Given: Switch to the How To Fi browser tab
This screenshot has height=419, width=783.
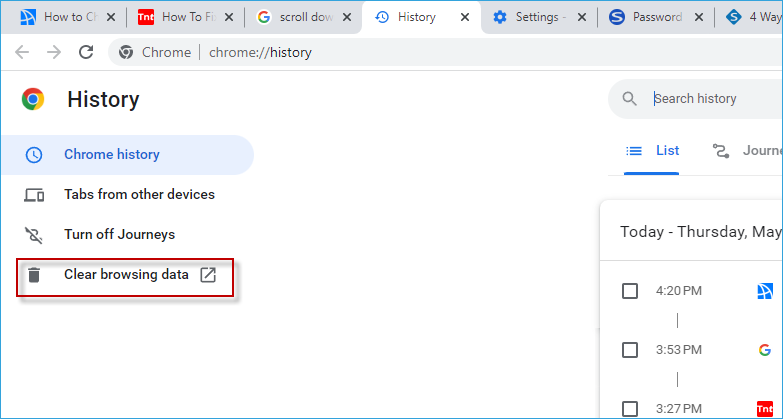Looking at the screenshot, I should pyautogui.click(x=185, y=17).
